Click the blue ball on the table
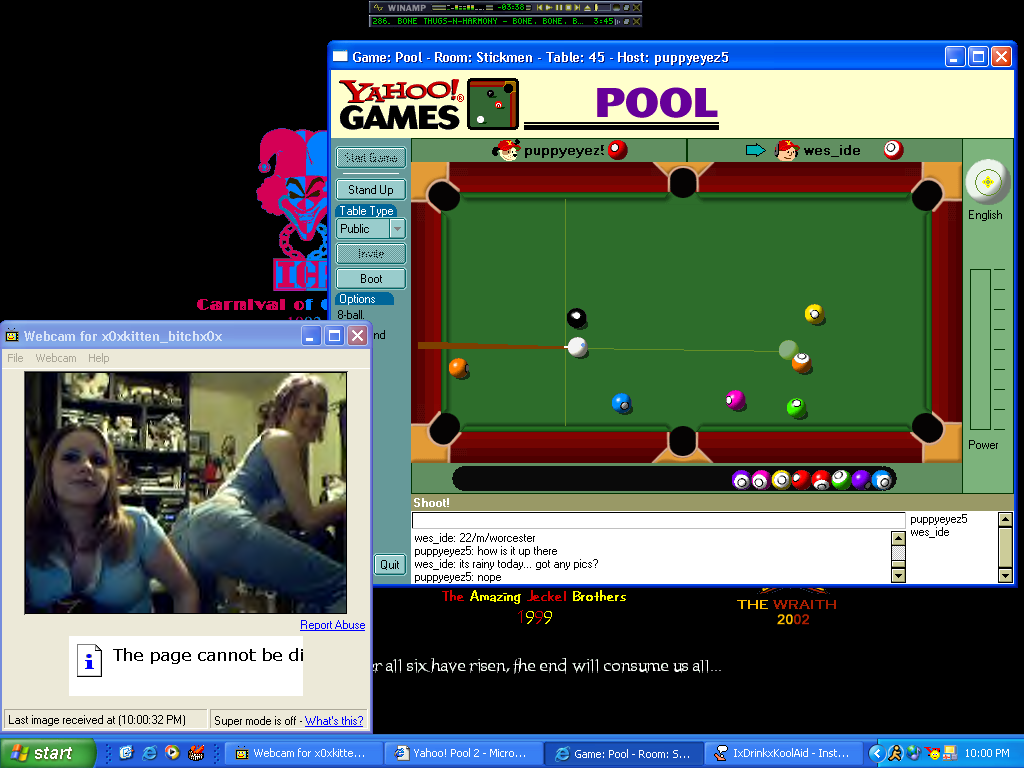This screenshot has width=1024, height=768. pyautogui.click(x=621, y=403)
